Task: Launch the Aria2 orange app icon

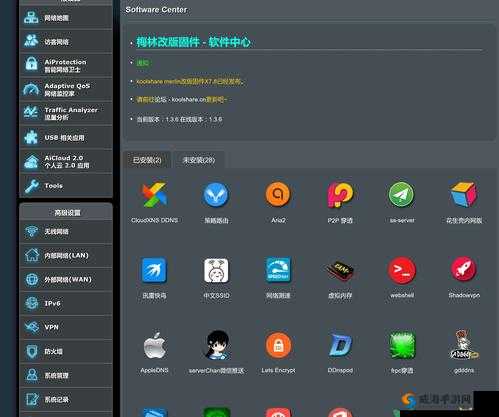Action: [278, 194]
